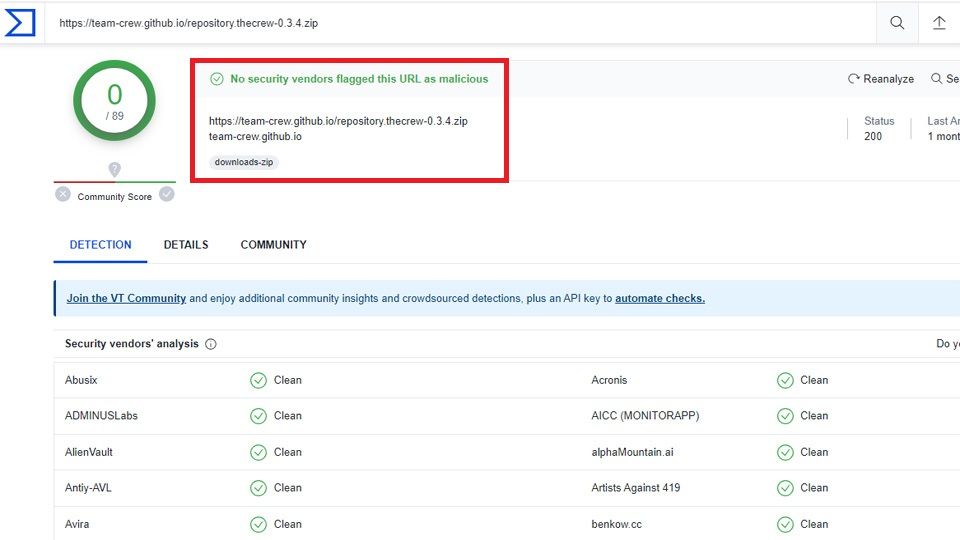
Task: Click the Clean check icon for alphaMountain.ai
Action: (785, 452)
